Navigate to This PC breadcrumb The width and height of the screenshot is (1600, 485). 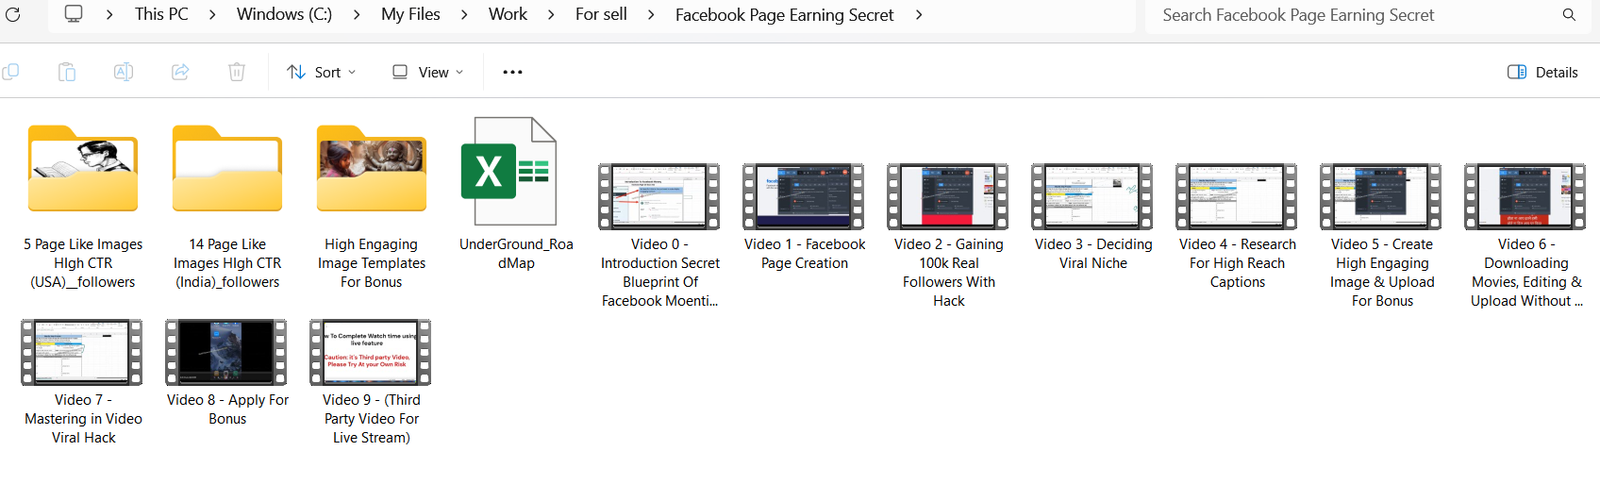click(x=162, y=14)
